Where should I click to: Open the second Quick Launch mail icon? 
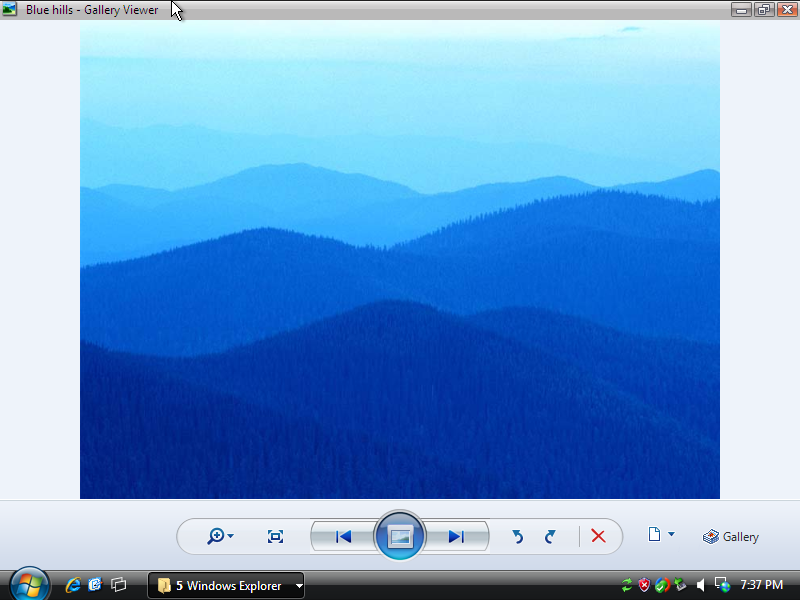click(95, 585)
